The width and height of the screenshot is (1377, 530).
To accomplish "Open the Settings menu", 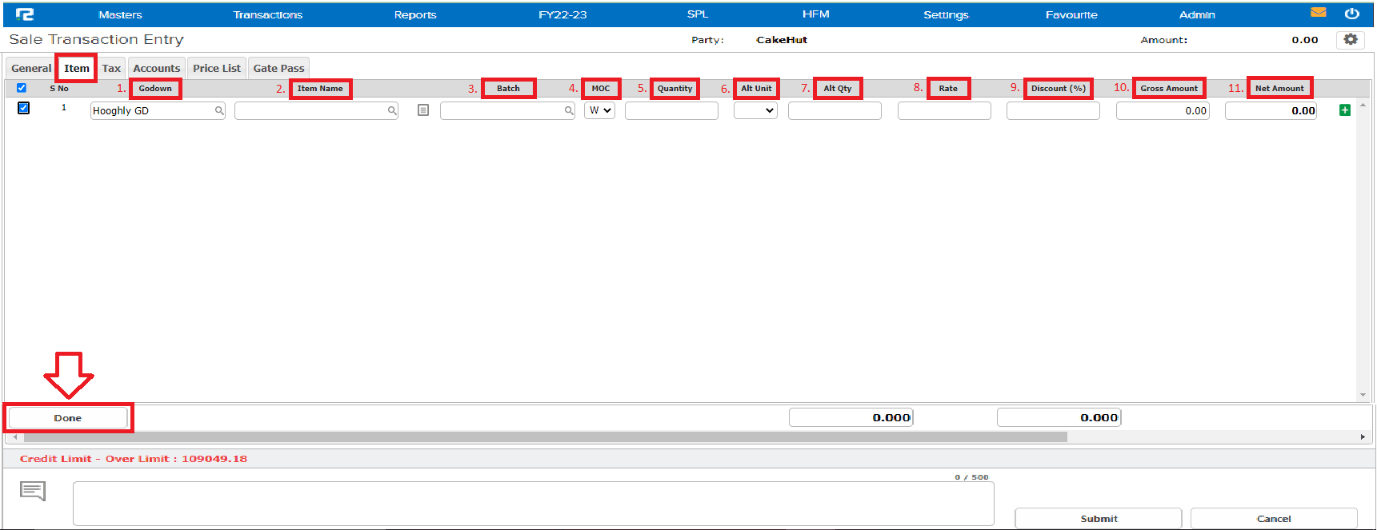I will point(946,15).
